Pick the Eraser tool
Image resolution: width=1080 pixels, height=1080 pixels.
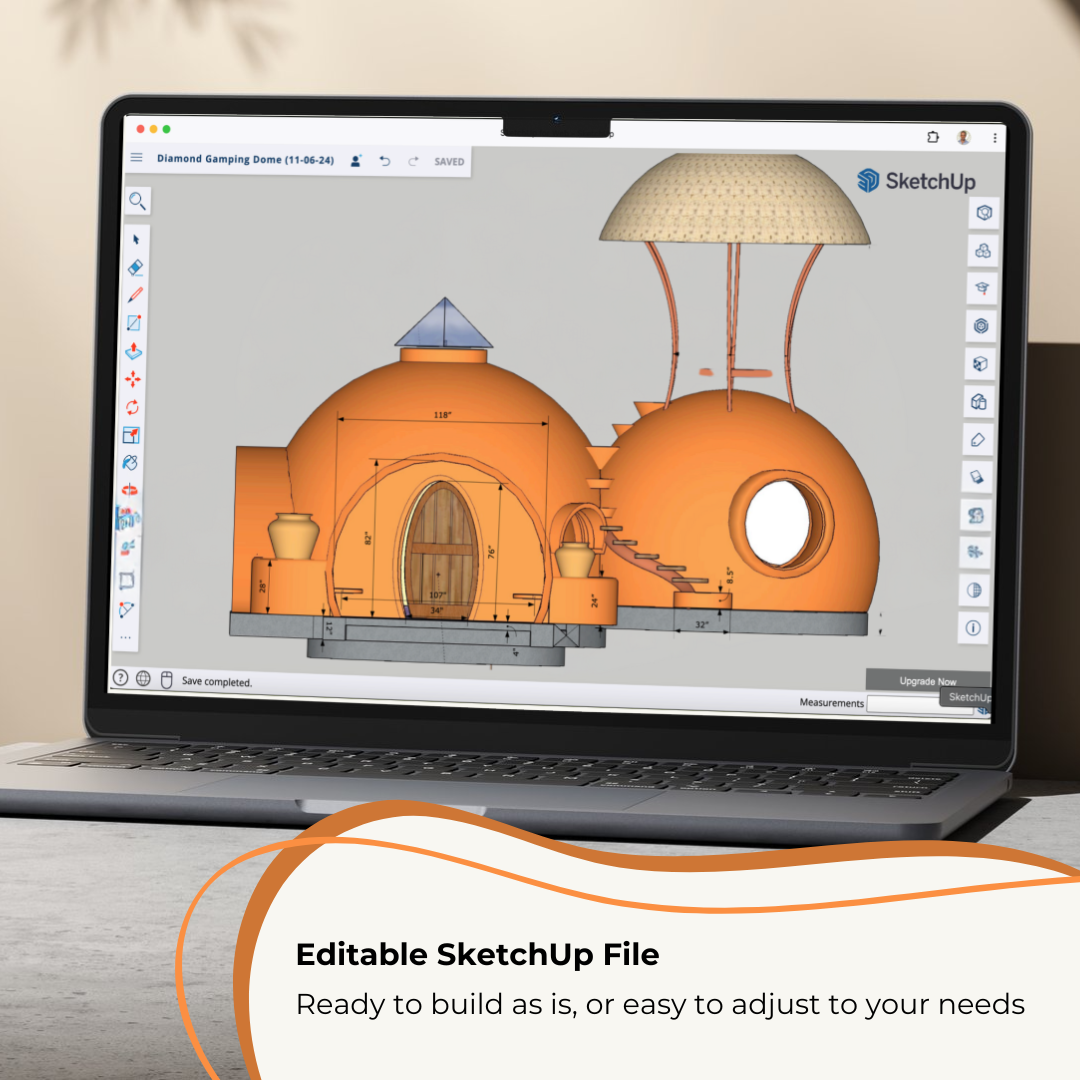(136, 268)
